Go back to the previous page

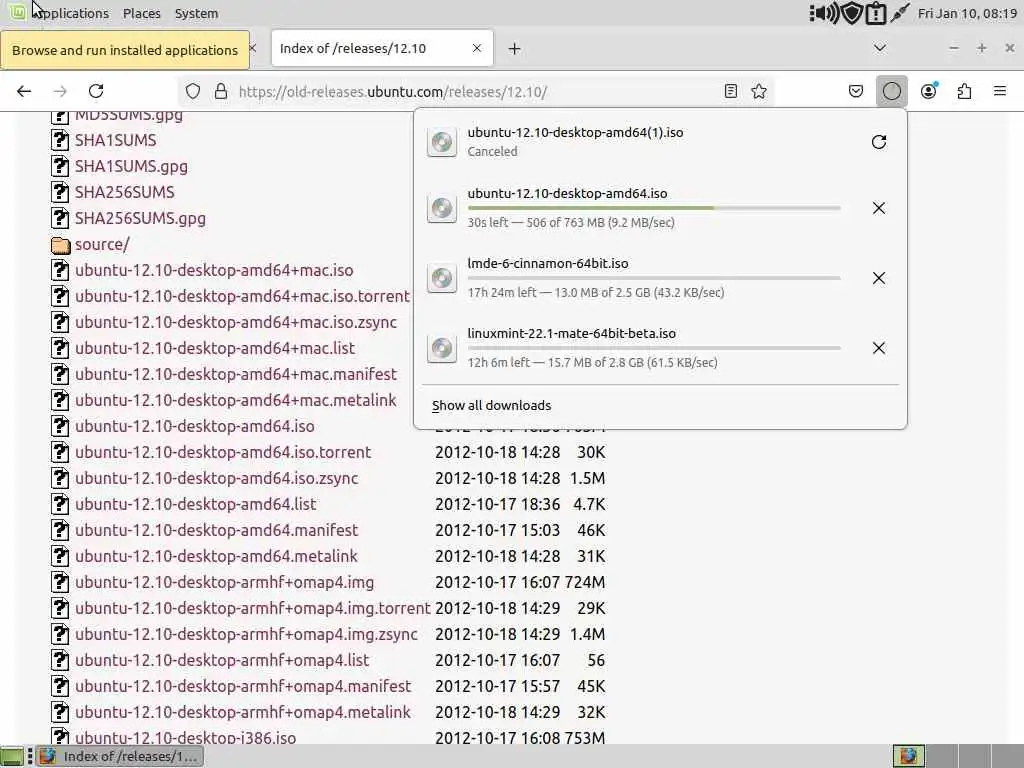tap(24, 91)
